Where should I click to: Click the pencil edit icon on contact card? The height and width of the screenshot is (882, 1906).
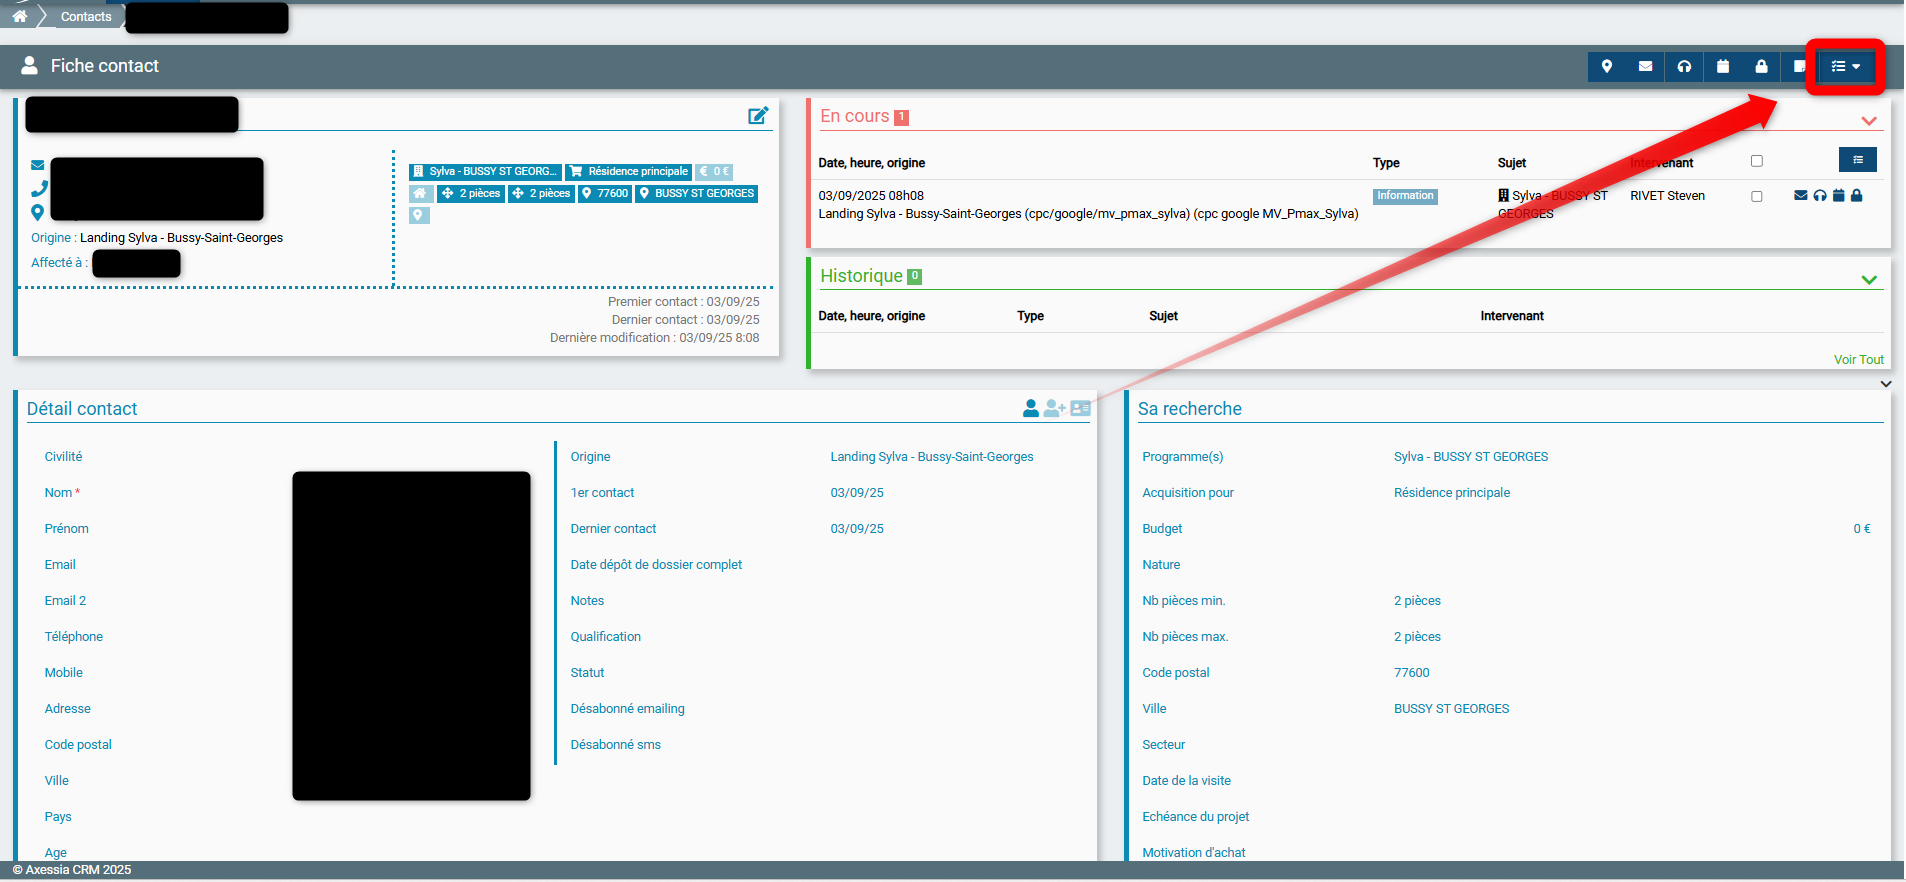pos(758,116)
